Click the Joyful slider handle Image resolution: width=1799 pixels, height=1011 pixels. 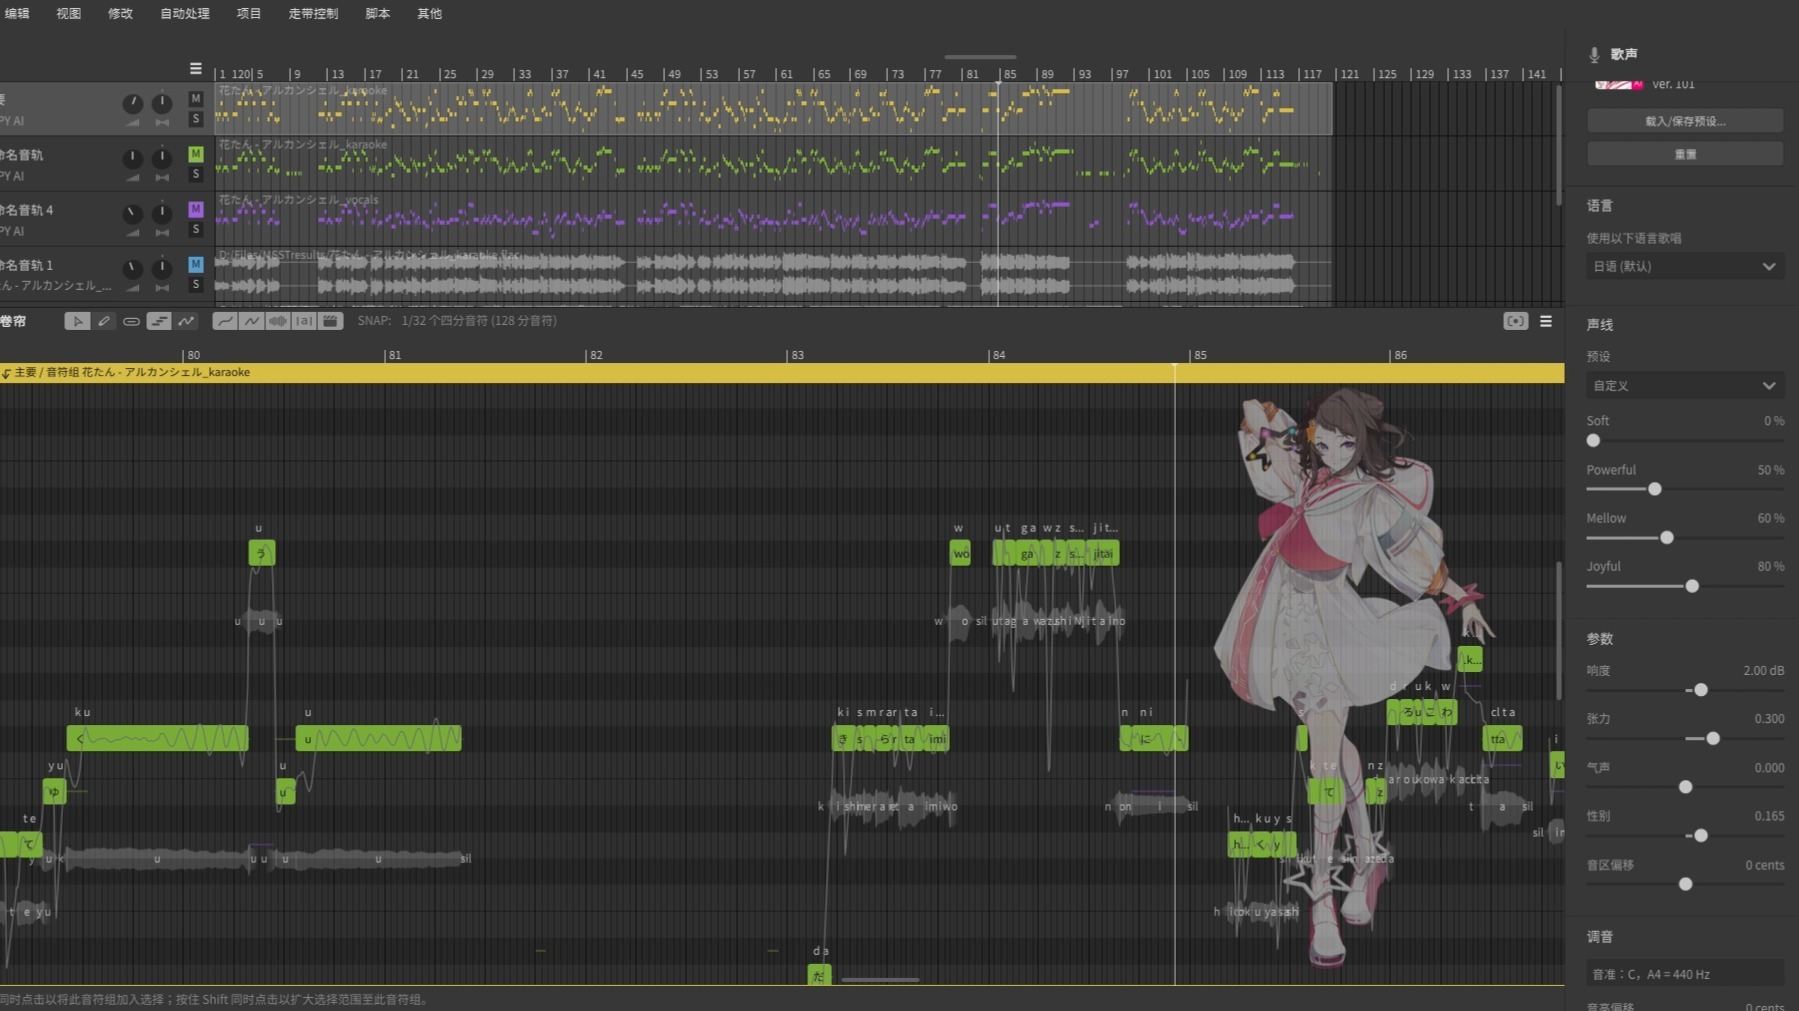[x=1692, y=586]
